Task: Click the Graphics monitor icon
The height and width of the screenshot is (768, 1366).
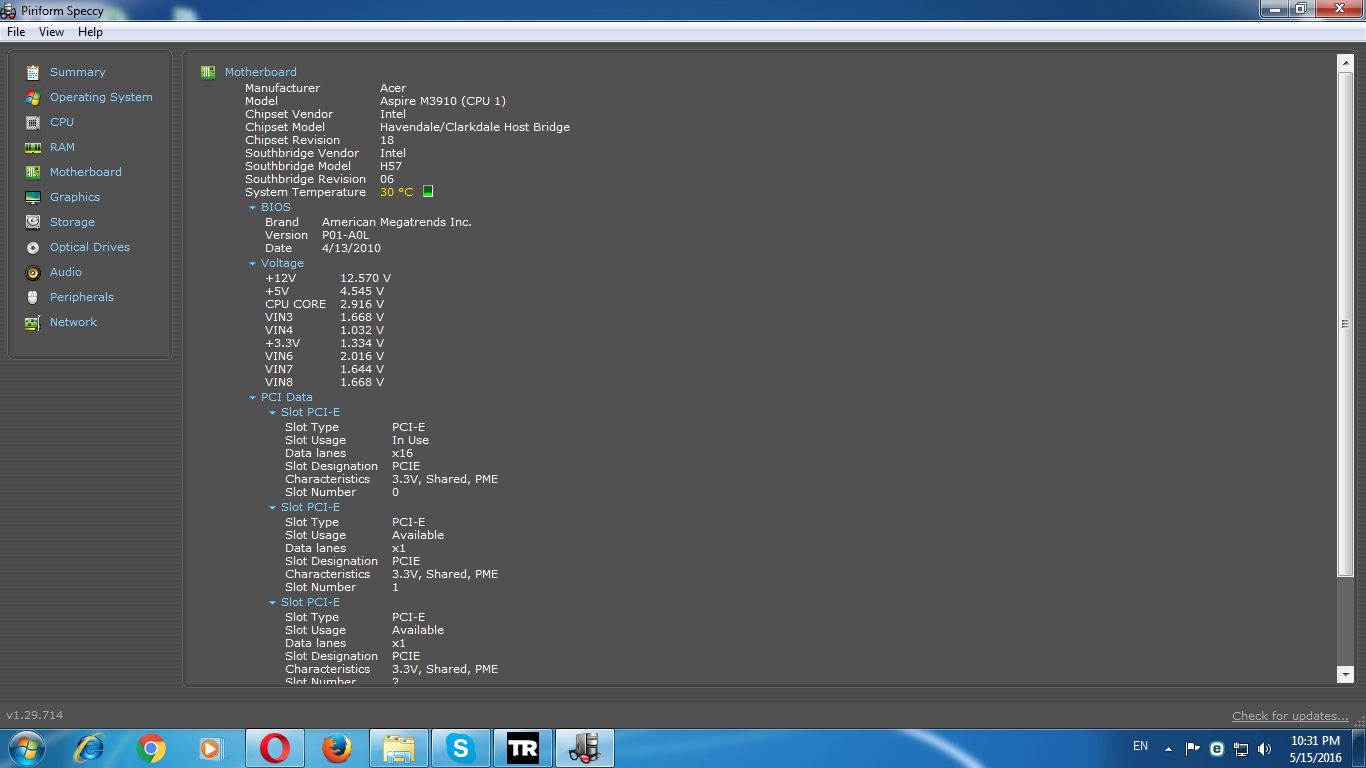Action: pos(33,197)
